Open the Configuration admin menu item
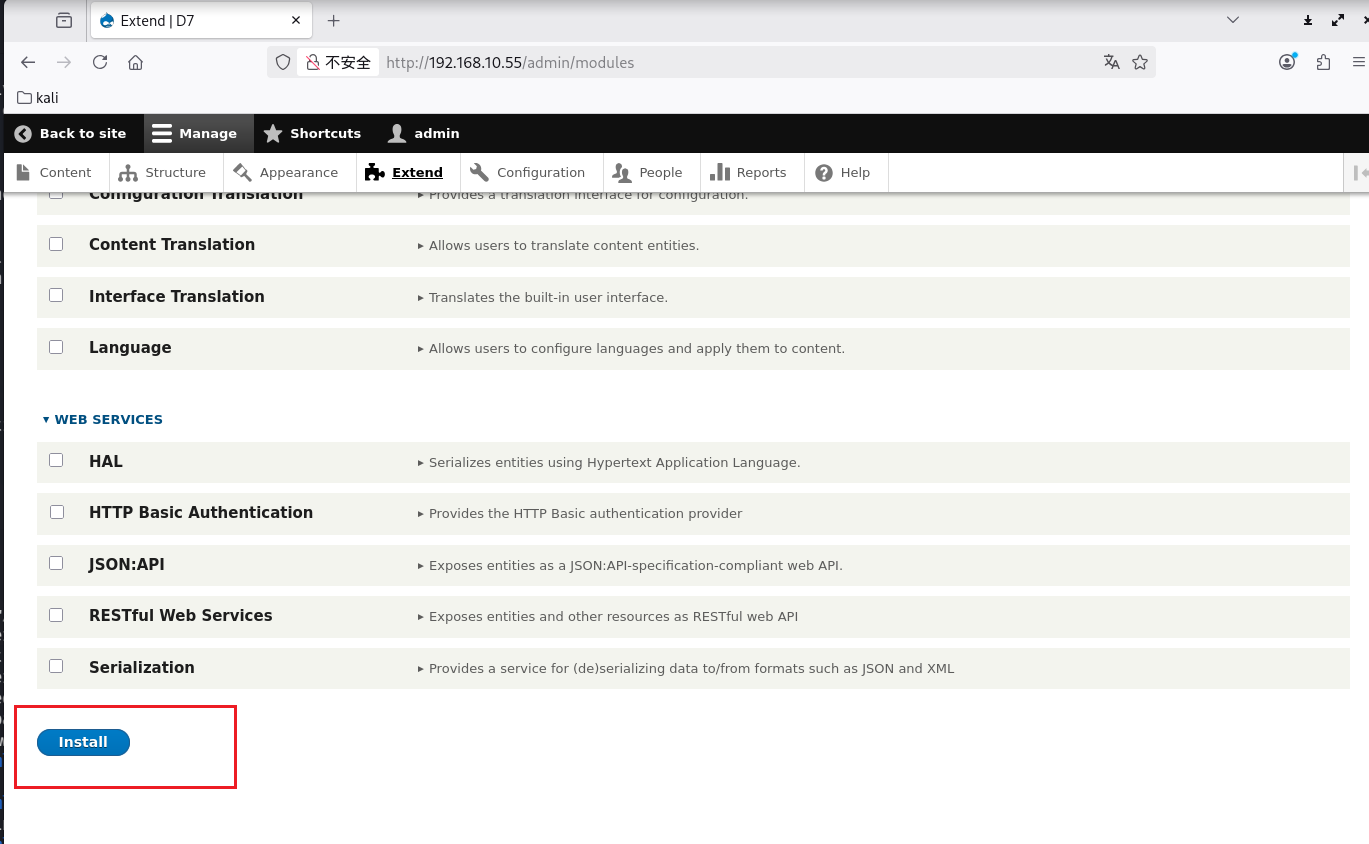 [x=531, y=172]
